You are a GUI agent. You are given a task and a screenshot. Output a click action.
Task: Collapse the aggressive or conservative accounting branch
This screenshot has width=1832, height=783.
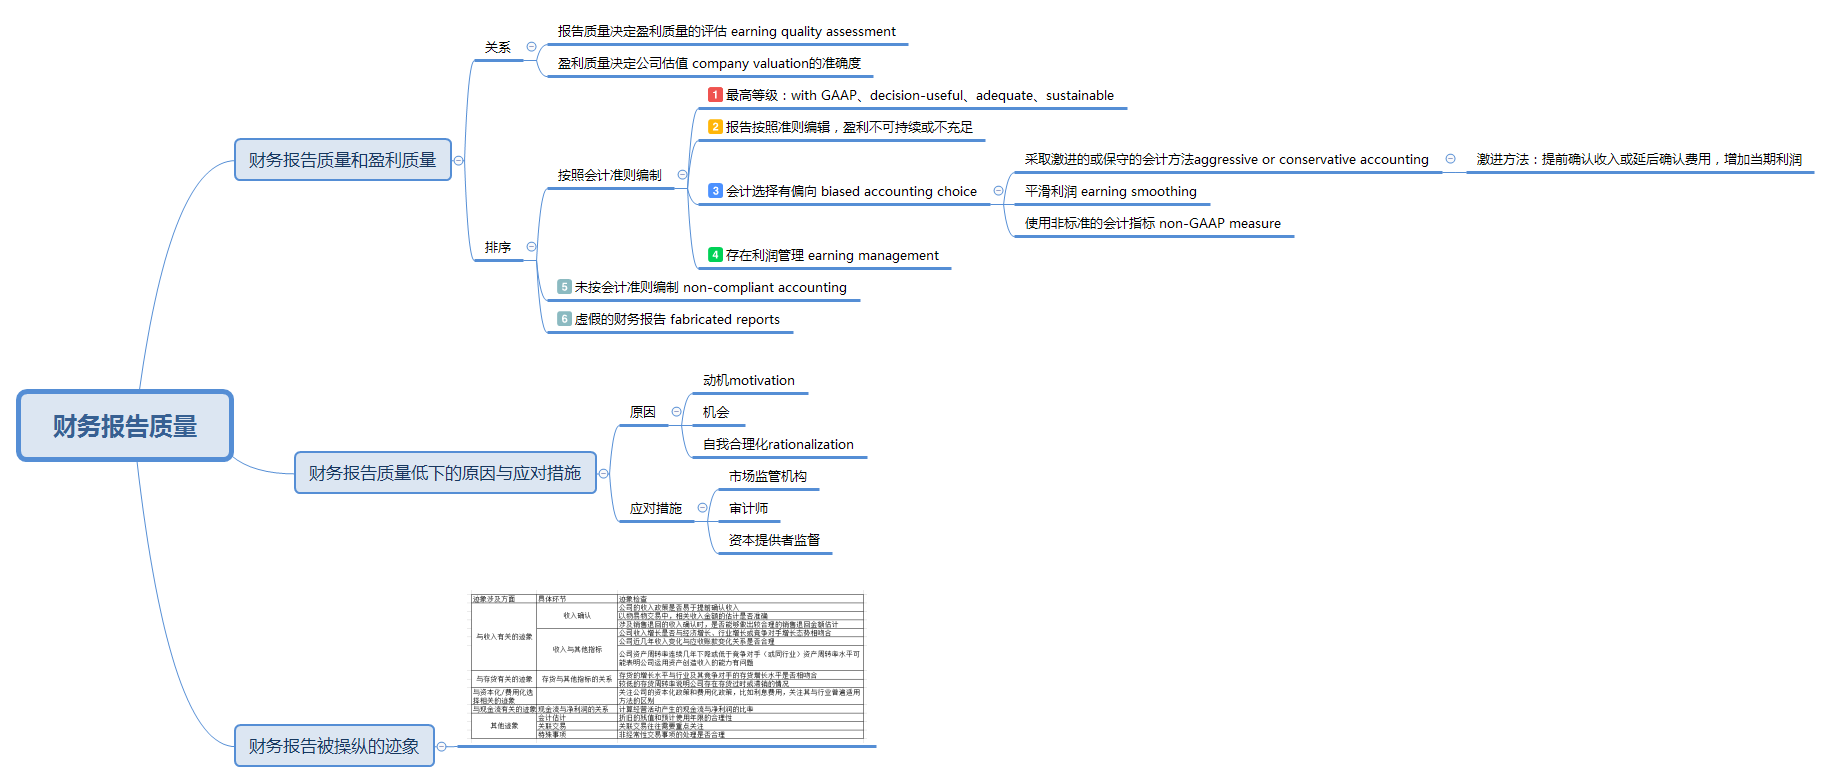coord(1450,159)
